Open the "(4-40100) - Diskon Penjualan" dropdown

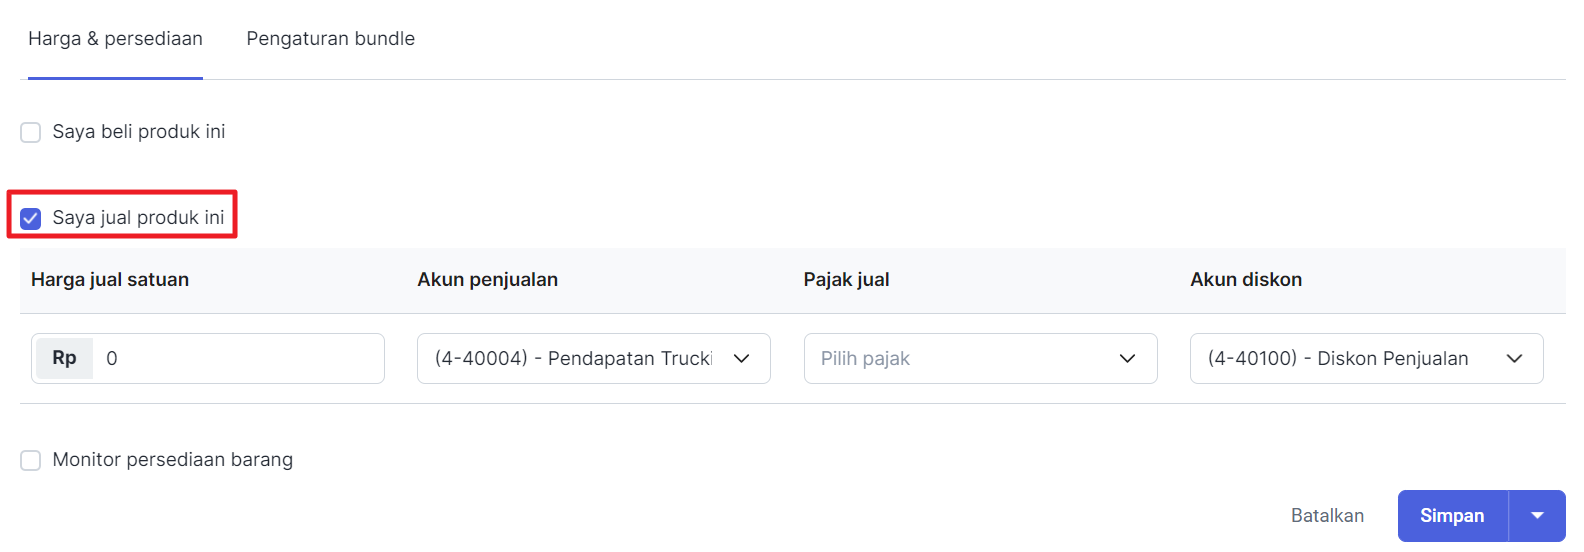pos(1340,359)
